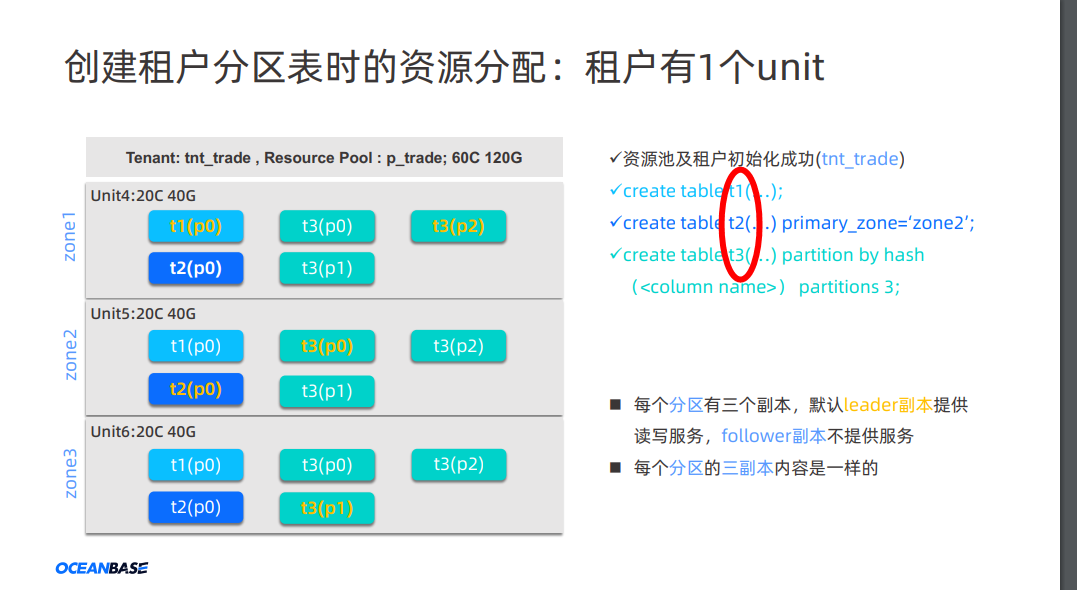The height and width of the screenshot is (590, 1077).
Task: Select the t3(p0) leader box in Unit5
Action: [x=327, y=346]
